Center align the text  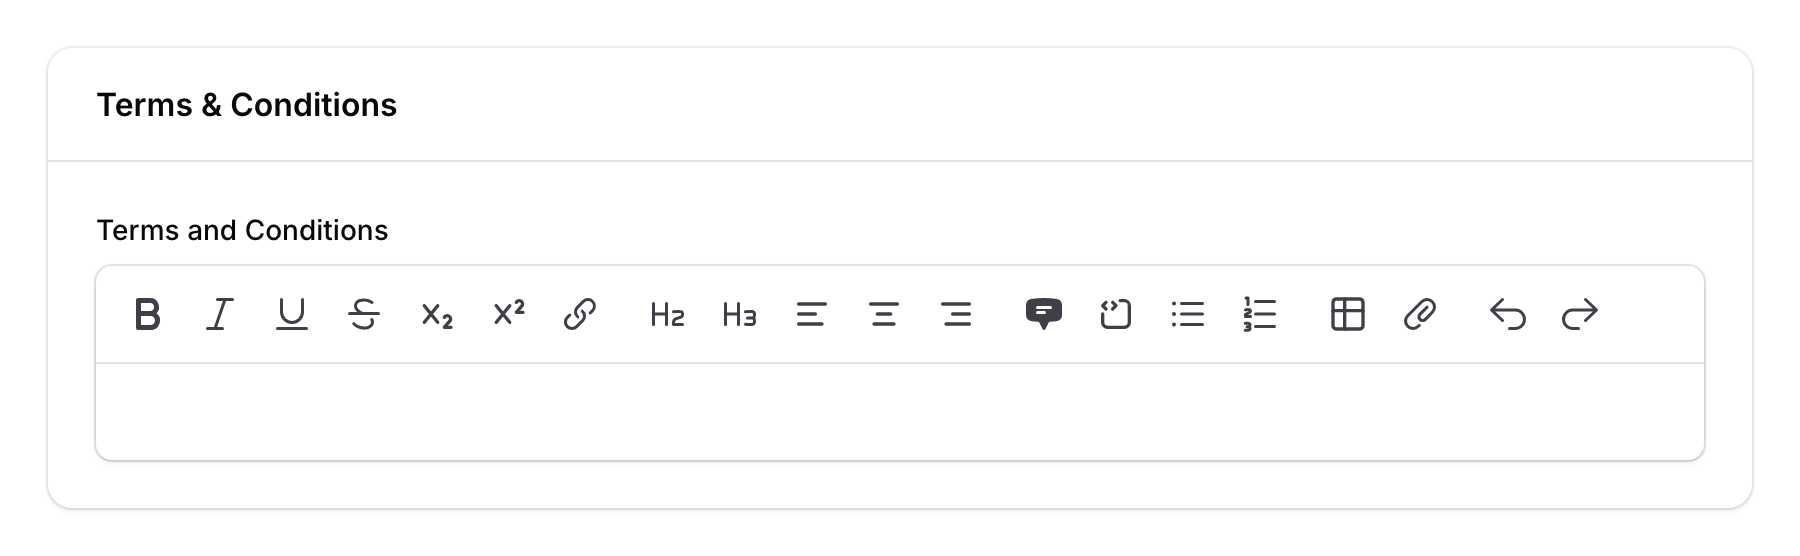click(x=884, y=315)
